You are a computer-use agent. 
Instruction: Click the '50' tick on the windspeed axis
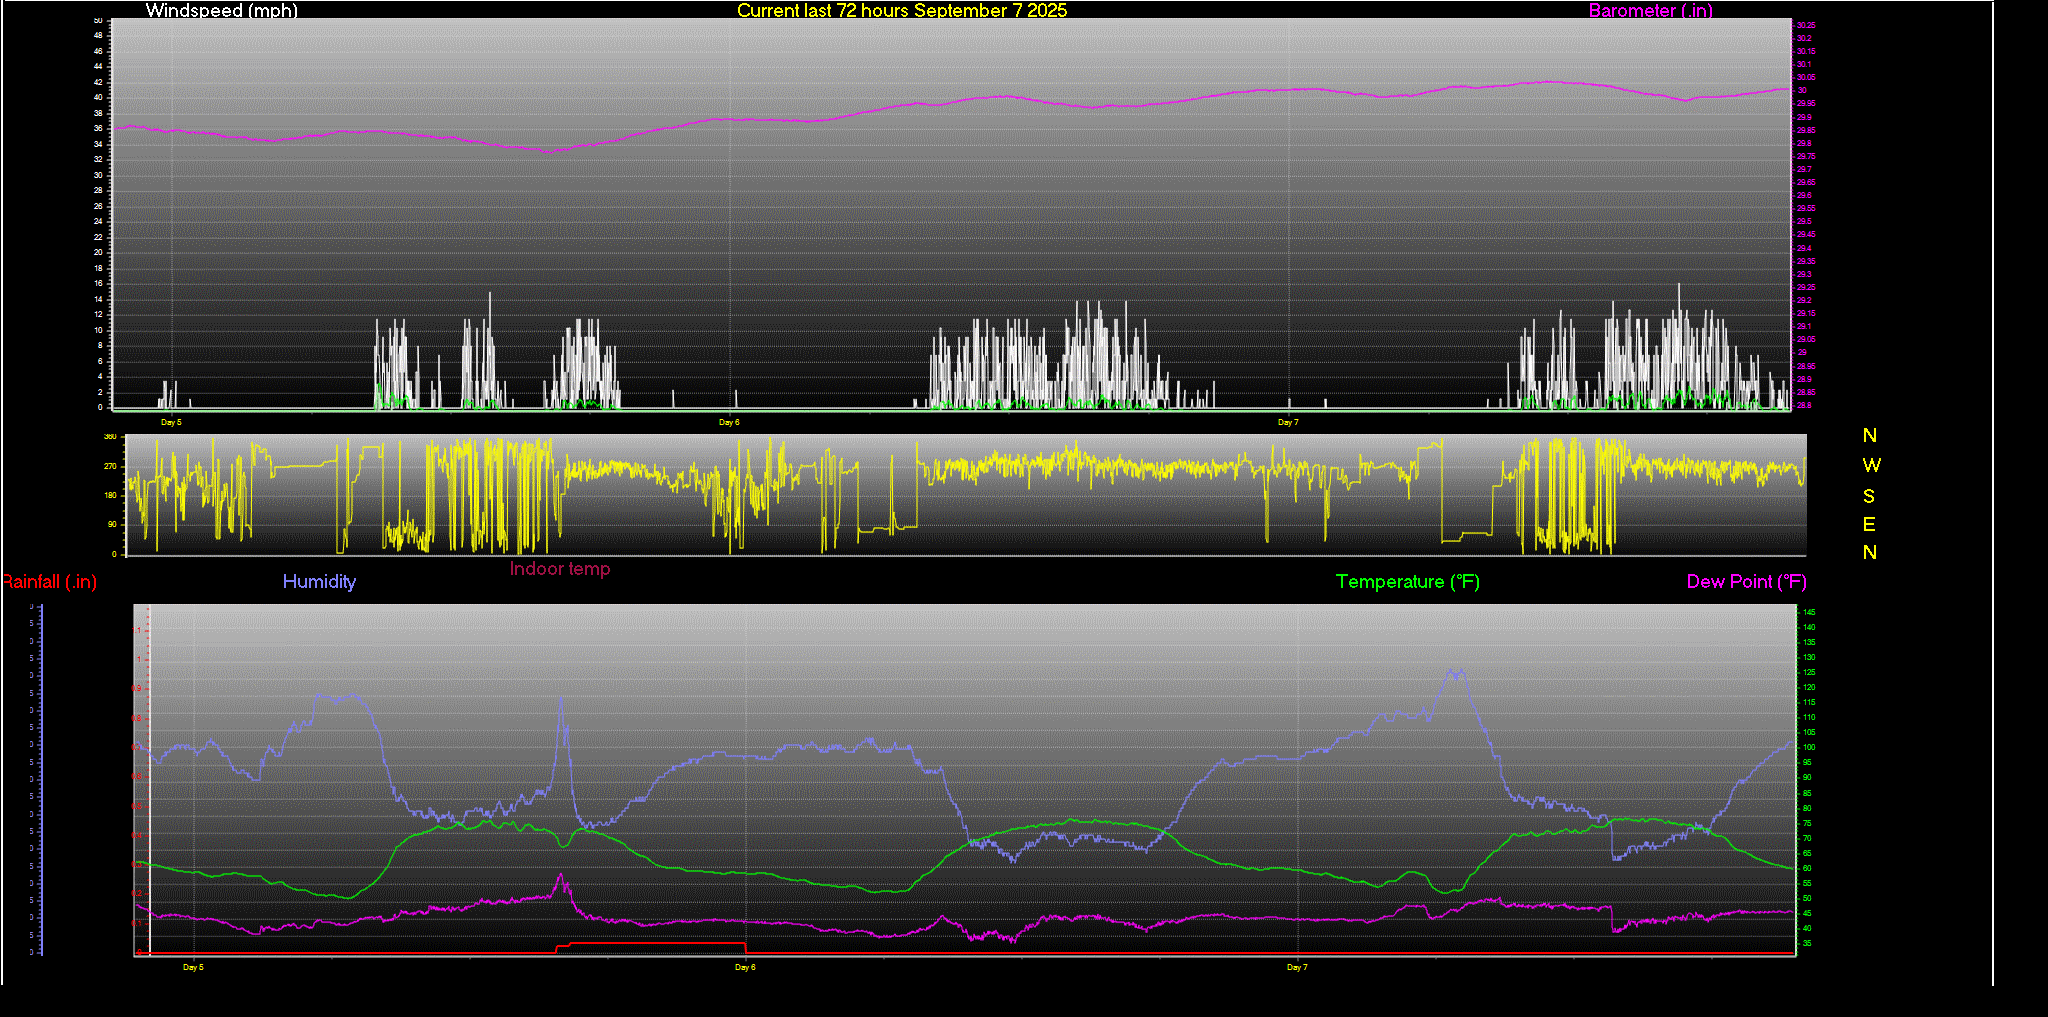point(98,20)
